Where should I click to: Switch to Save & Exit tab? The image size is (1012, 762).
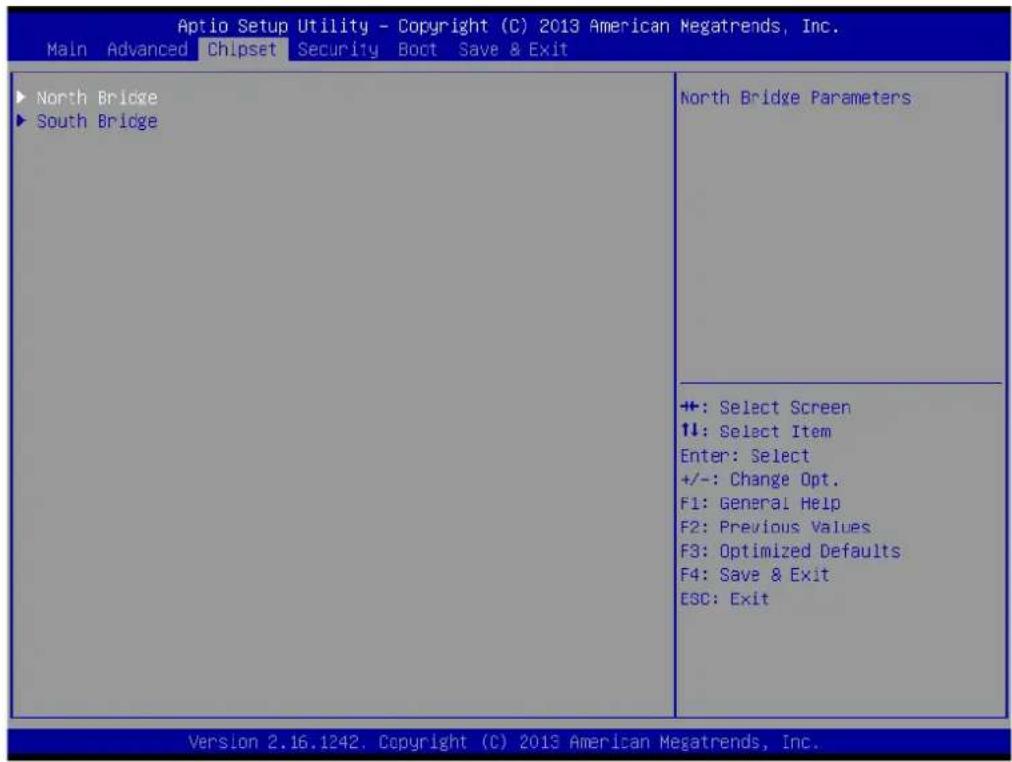[513, 50]
